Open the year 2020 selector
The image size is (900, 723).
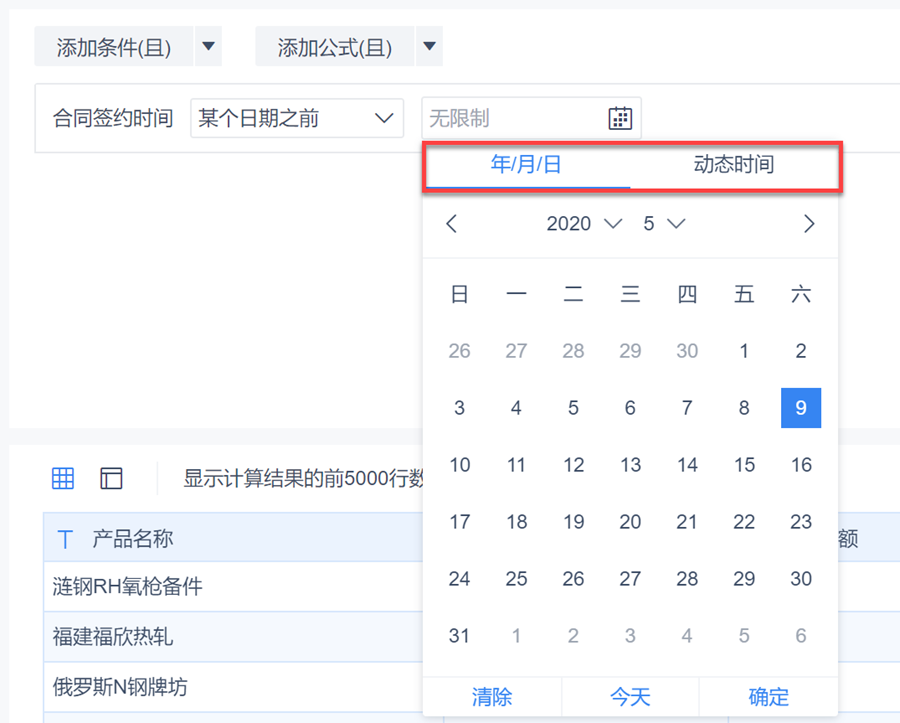pyautogui.click(x=584, y=224)
